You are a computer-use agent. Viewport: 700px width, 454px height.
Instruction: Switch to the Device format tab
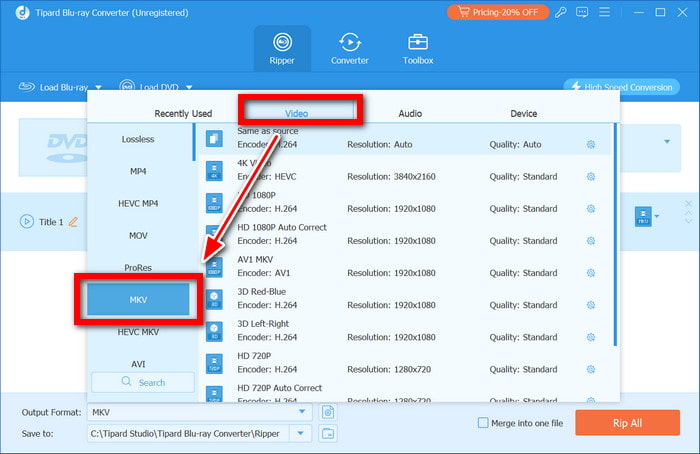tap(523, 114)
